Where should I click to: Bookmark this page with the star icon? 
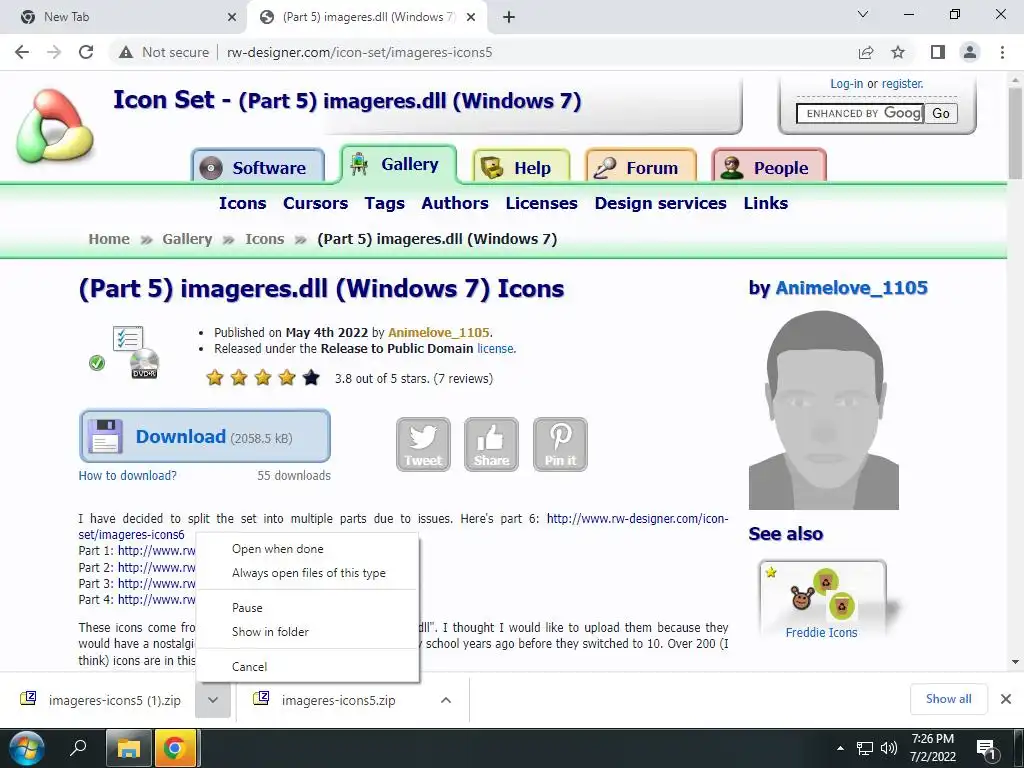tap(898, 52)
